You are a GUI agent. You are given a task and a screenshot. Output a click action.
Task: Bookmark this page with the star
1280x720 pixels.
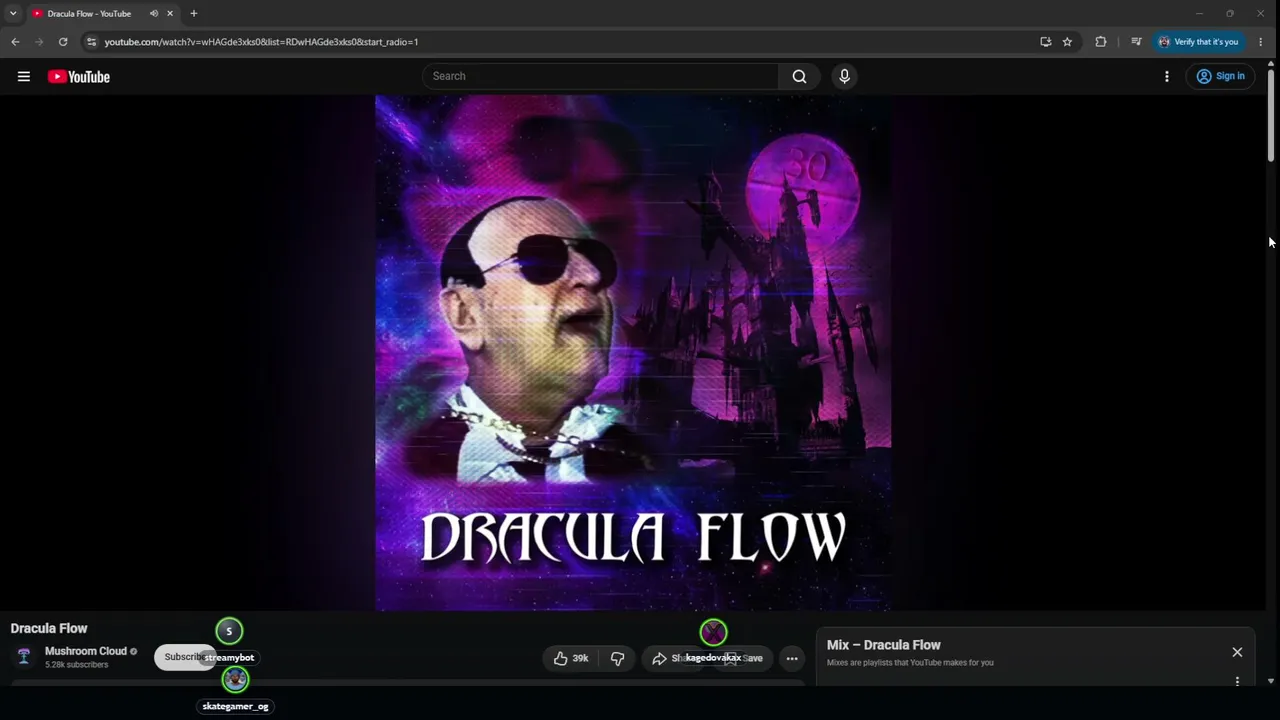click(x=1067, y=42)
